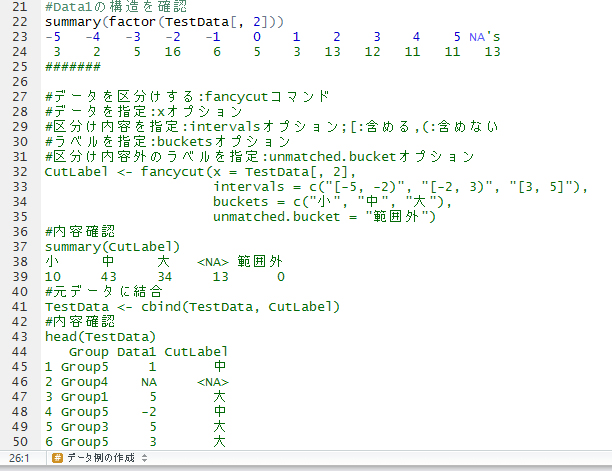Place cursor on summary(CutLabel) line

pos(112,247)
